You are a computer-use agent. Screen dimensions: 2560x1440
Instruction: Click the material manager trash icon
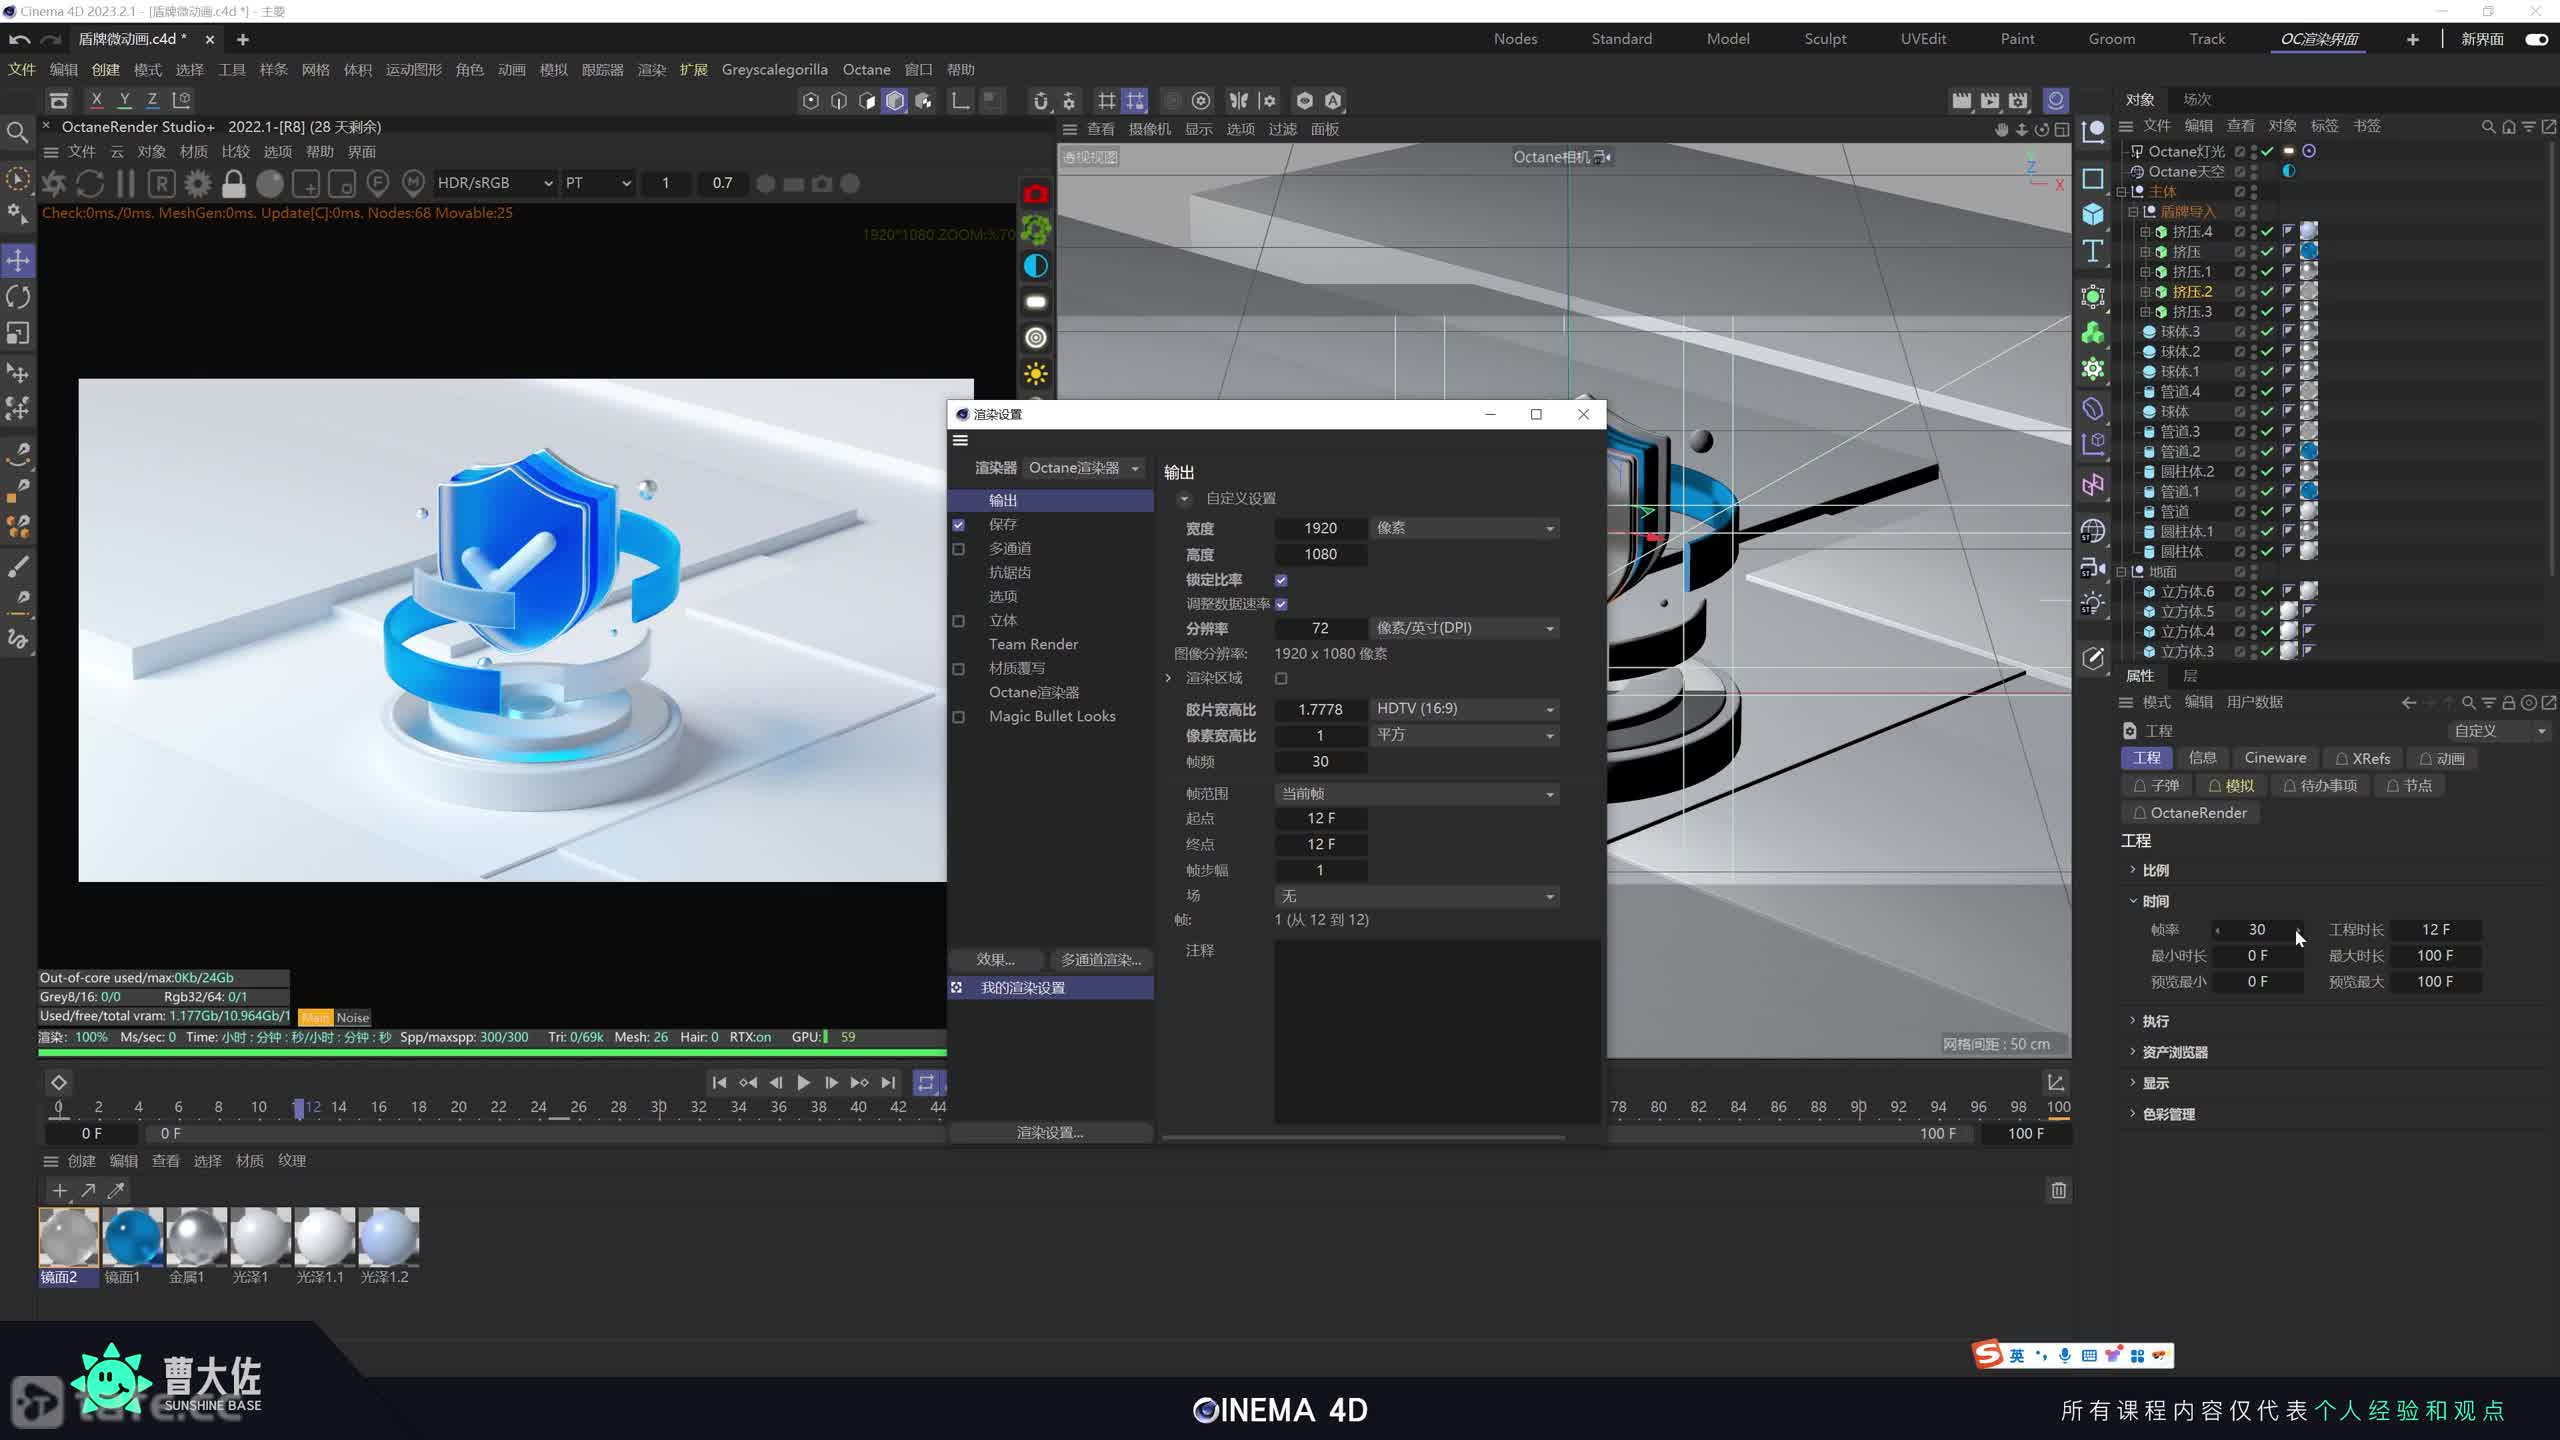click(2058, 1190)
